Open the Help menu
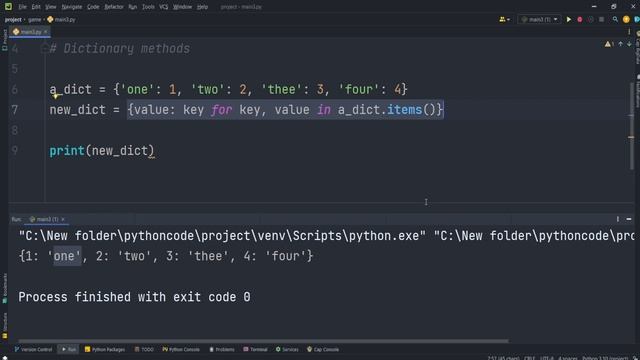 click(202, 7)
